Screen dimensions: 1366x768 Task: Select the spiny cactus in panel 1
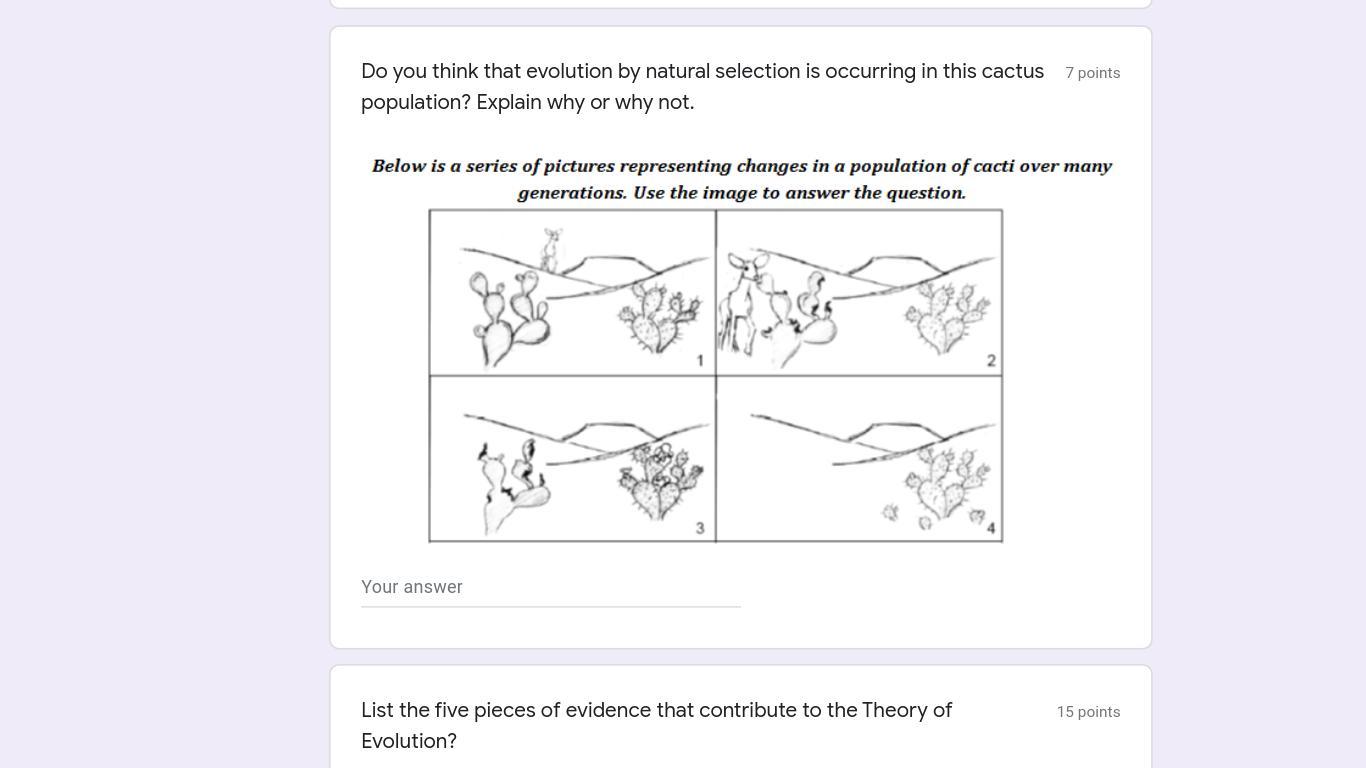click(659, 315)
